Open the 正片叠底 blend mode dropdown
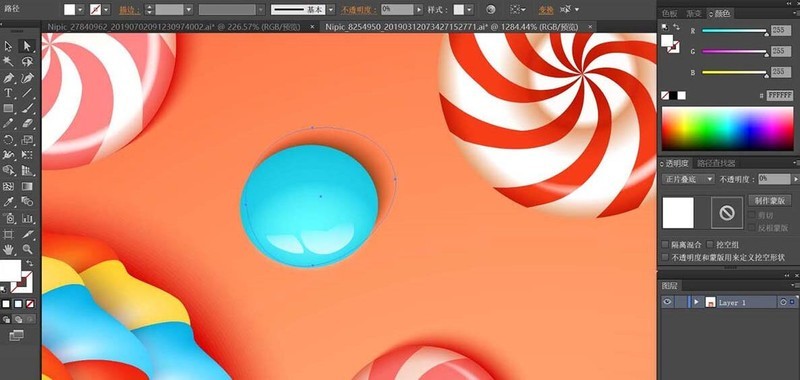Viewport: 800px width, 380px height. coord(688,179)
